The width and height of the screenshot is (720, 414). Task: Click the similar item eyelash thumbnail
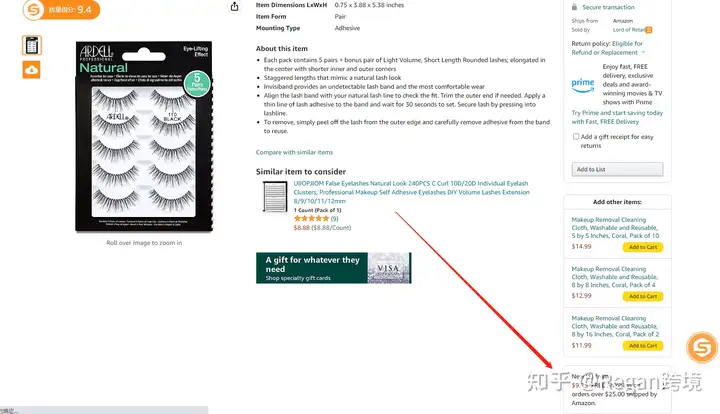pyautogui.click(x=275, y=197)
